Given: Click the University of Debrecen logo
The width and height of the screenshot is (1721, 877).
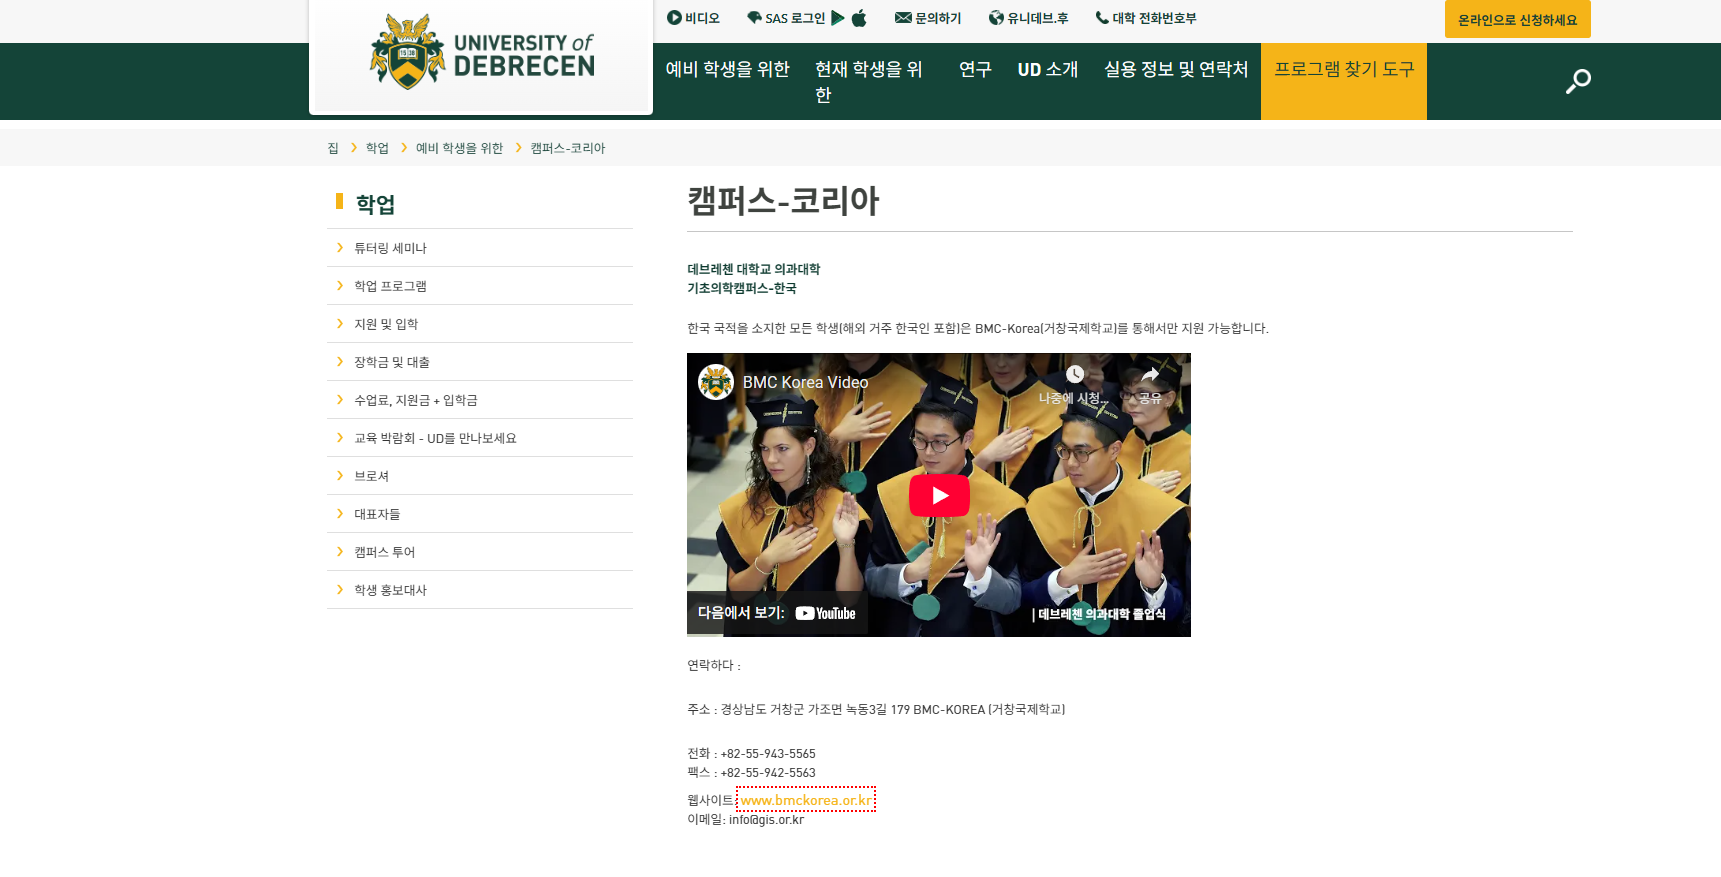Looking at the screenshot, I should (481, 54).
